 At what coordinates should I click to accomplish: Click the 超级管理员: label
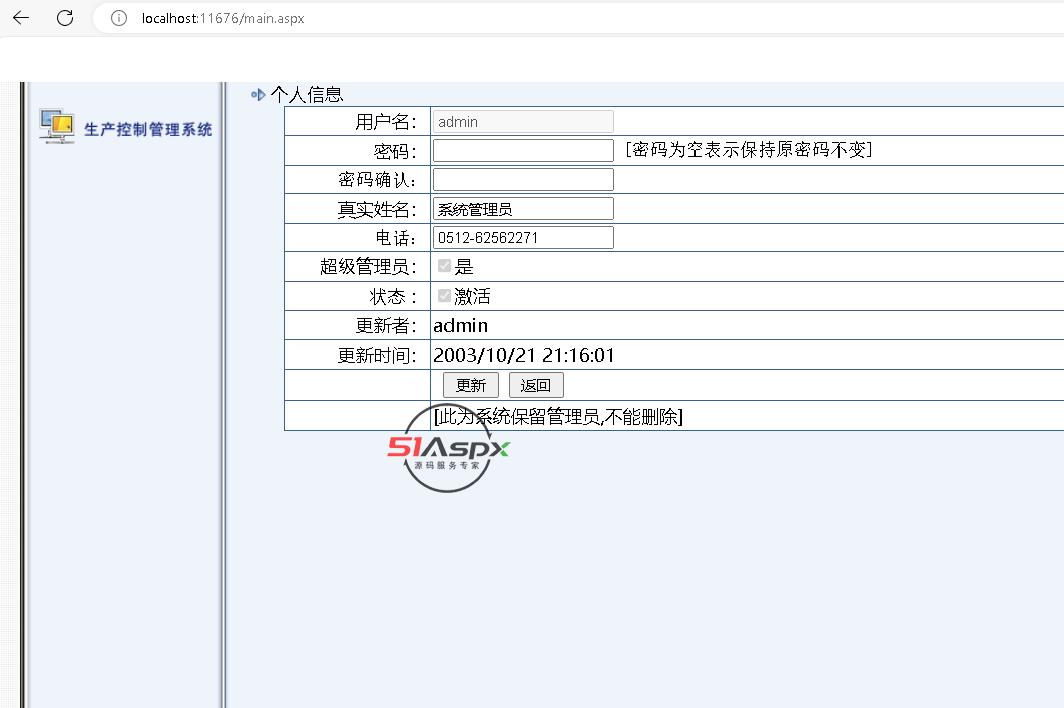(x=368, y=266)
